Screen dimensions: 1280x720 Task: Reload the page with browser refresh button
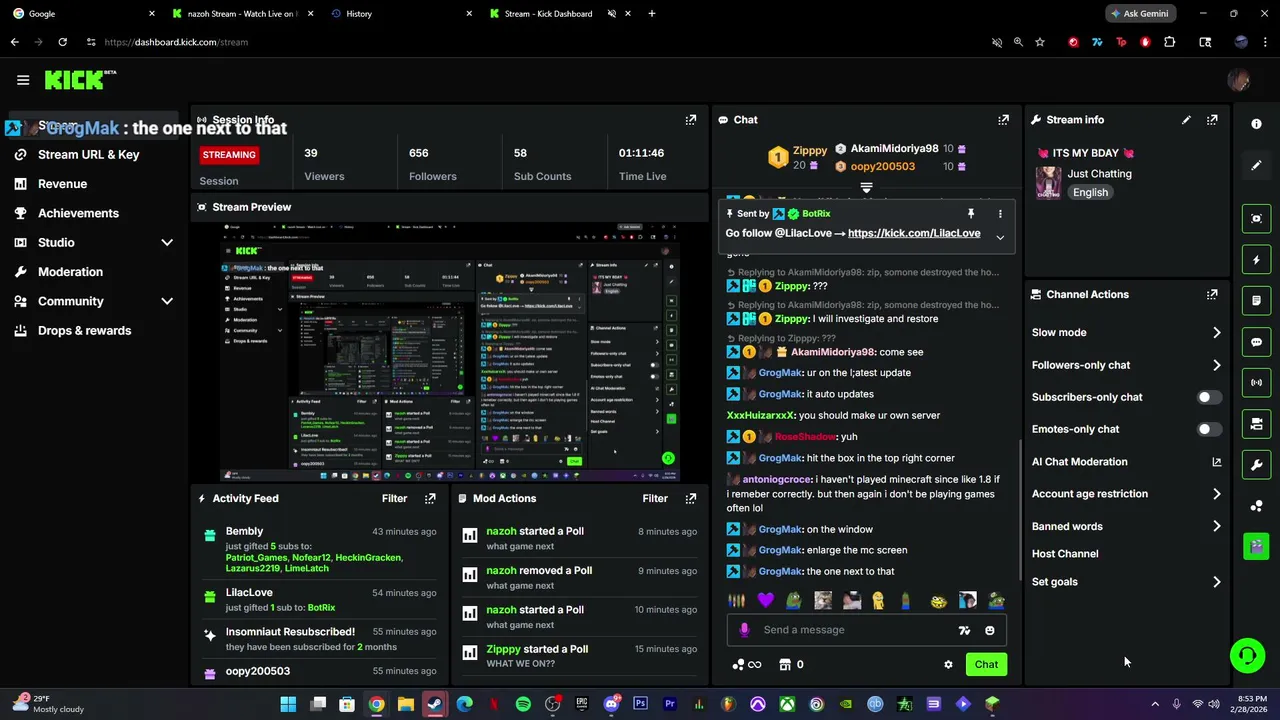[x=62, y=42]
